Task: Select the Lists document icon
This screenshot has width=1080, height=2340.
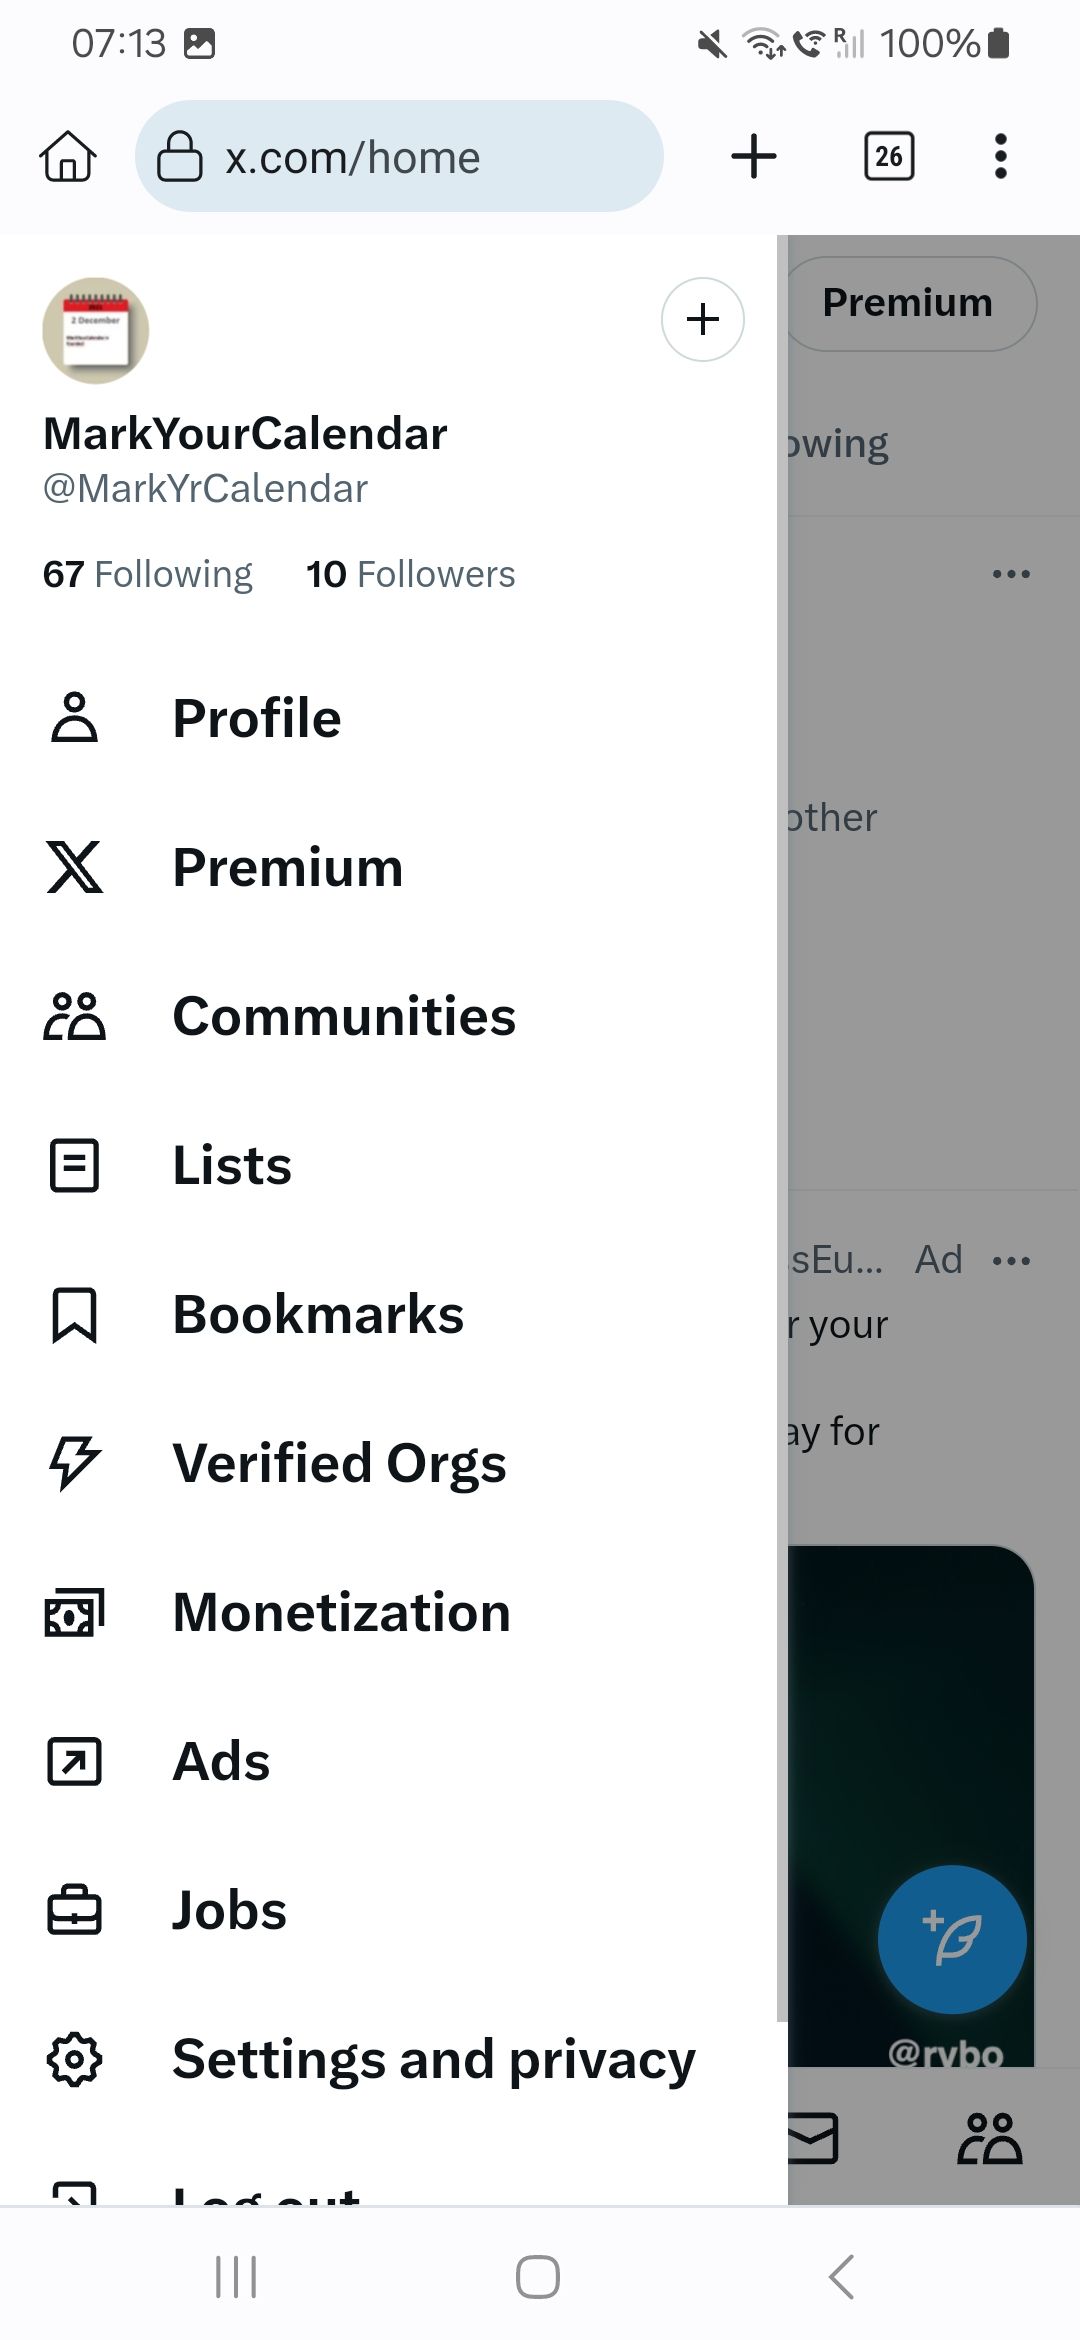Action: pyautogui.click(x=74, y=1165)
